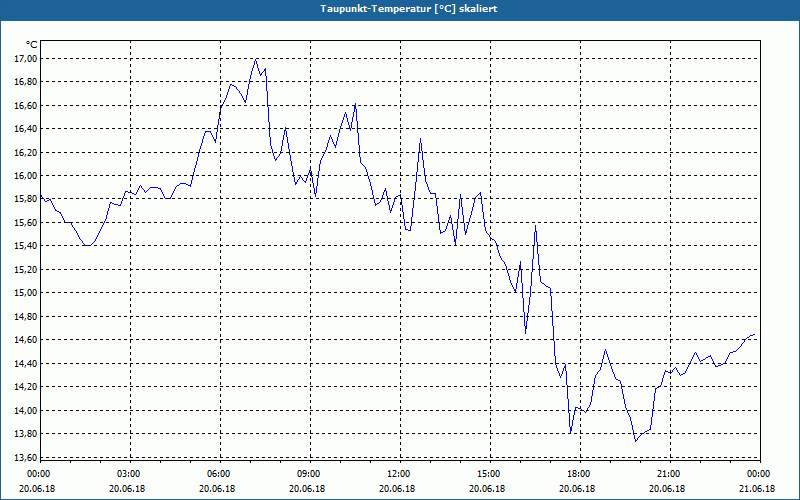
Task: Select the 06:00 time label
Action: tap(218, 474)
